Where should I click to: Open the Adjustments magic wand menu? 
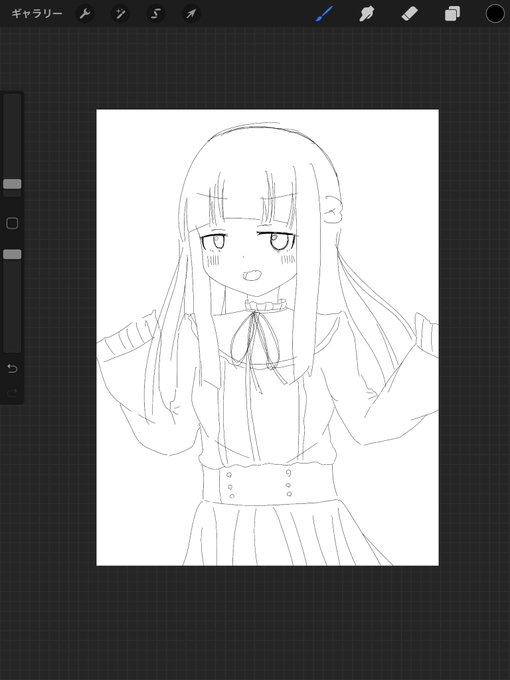pos(120,14)
